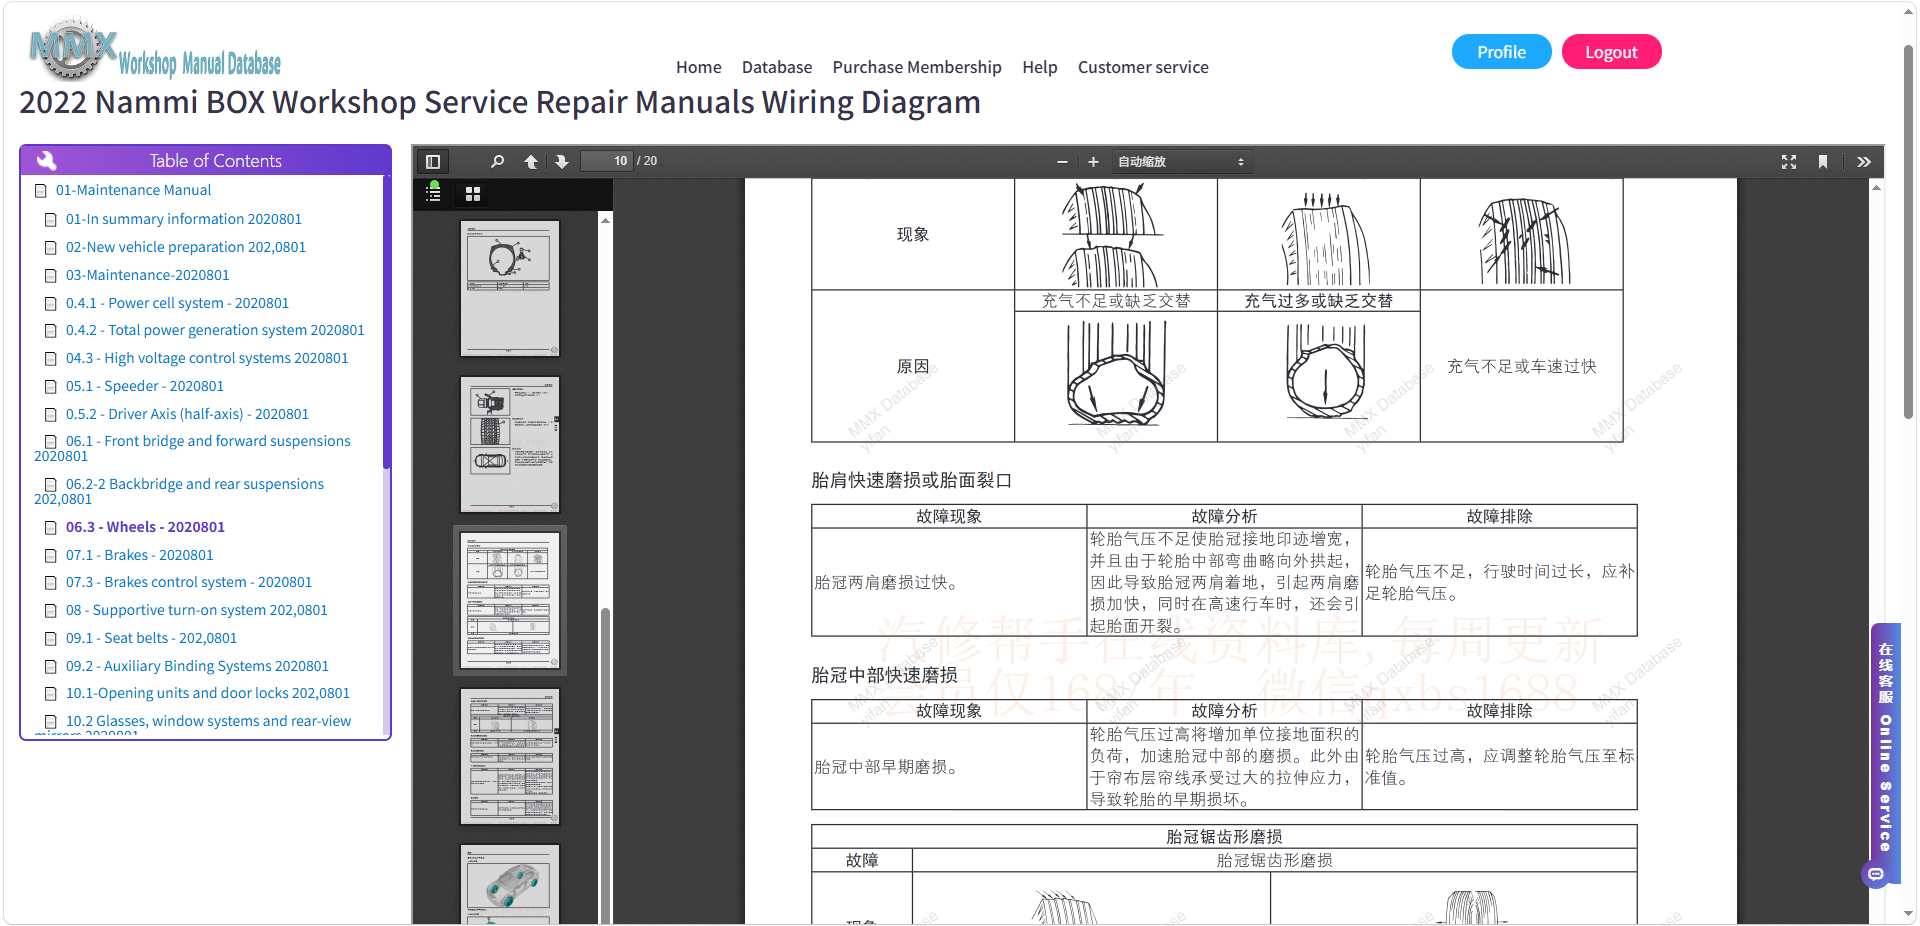The width and height of the screenshot is (1920, 926).
Task: Open the Help menu item
Action: 1040,67
